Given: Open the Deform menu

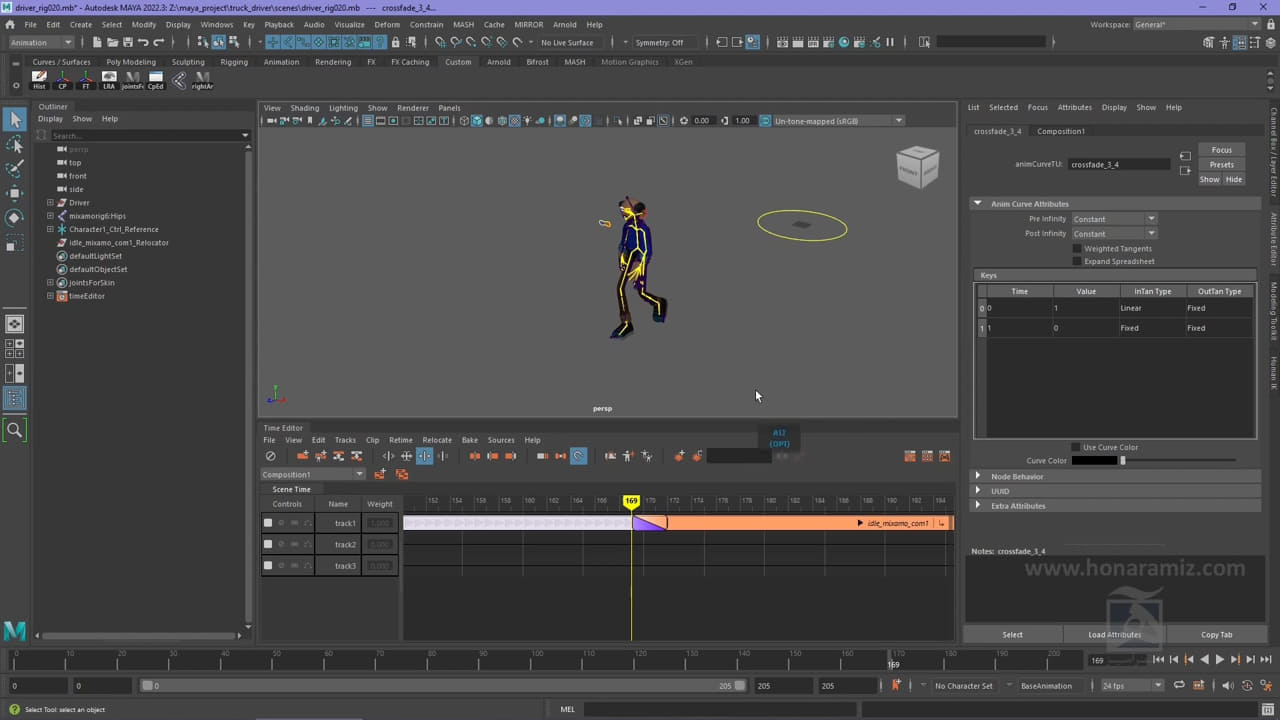Looking at the screenshot, I should [387, 24].
